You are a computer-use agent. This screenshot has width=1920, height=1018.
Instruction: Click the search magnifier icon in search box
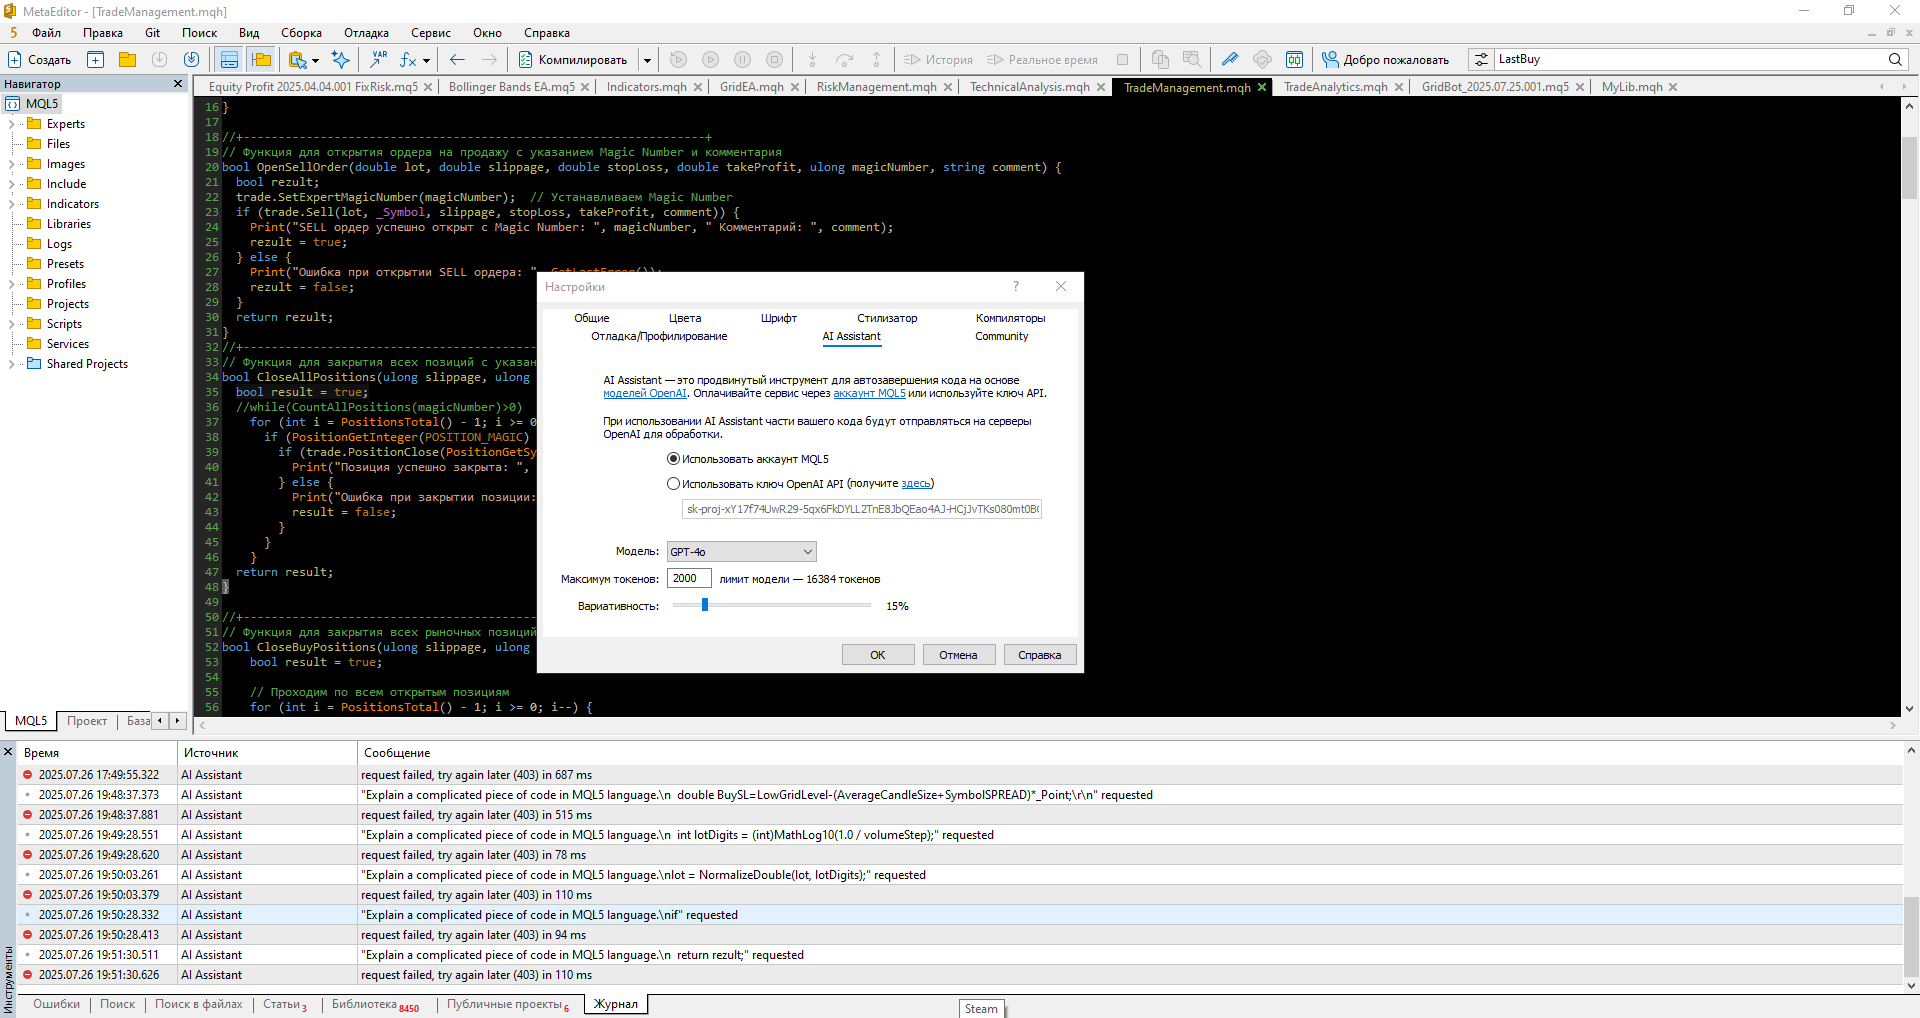pyautogui.click(x=1895, y=60)
